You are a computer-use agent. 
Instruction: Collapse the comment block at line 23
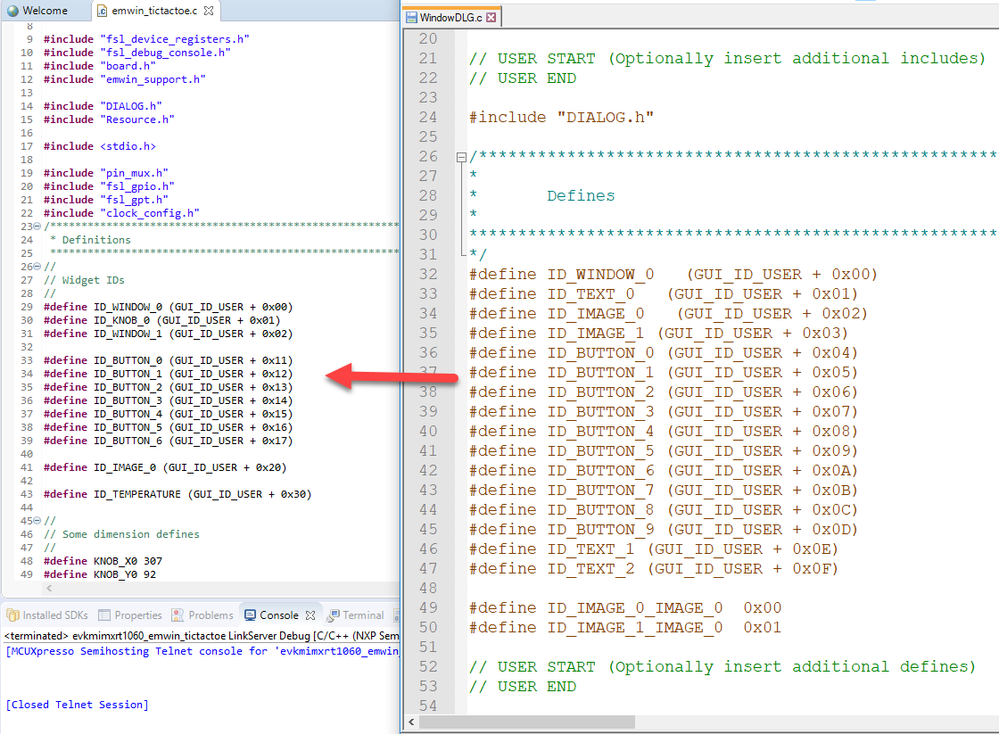(37, 226)
